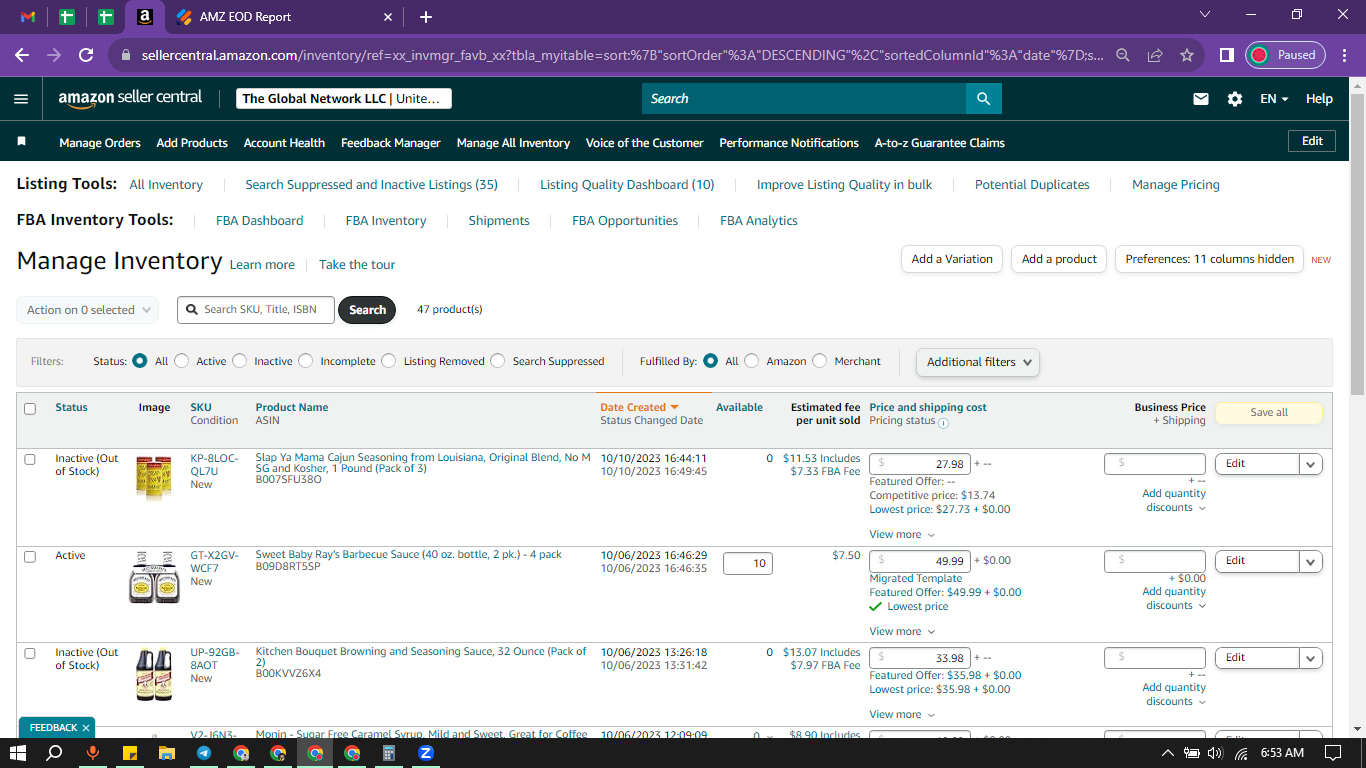Image resolution: width=1366 pixels, height=768 pixels.
Task: Open the Chrome three-dot menu
Action: tap(1345, 55)
